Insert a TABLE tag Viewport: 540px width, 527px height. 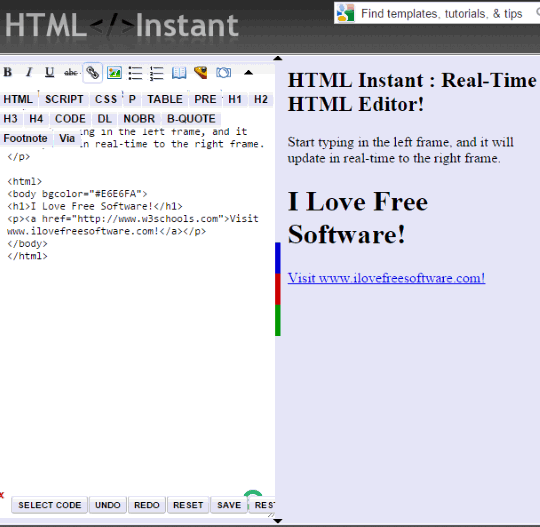tap(165, 99)
